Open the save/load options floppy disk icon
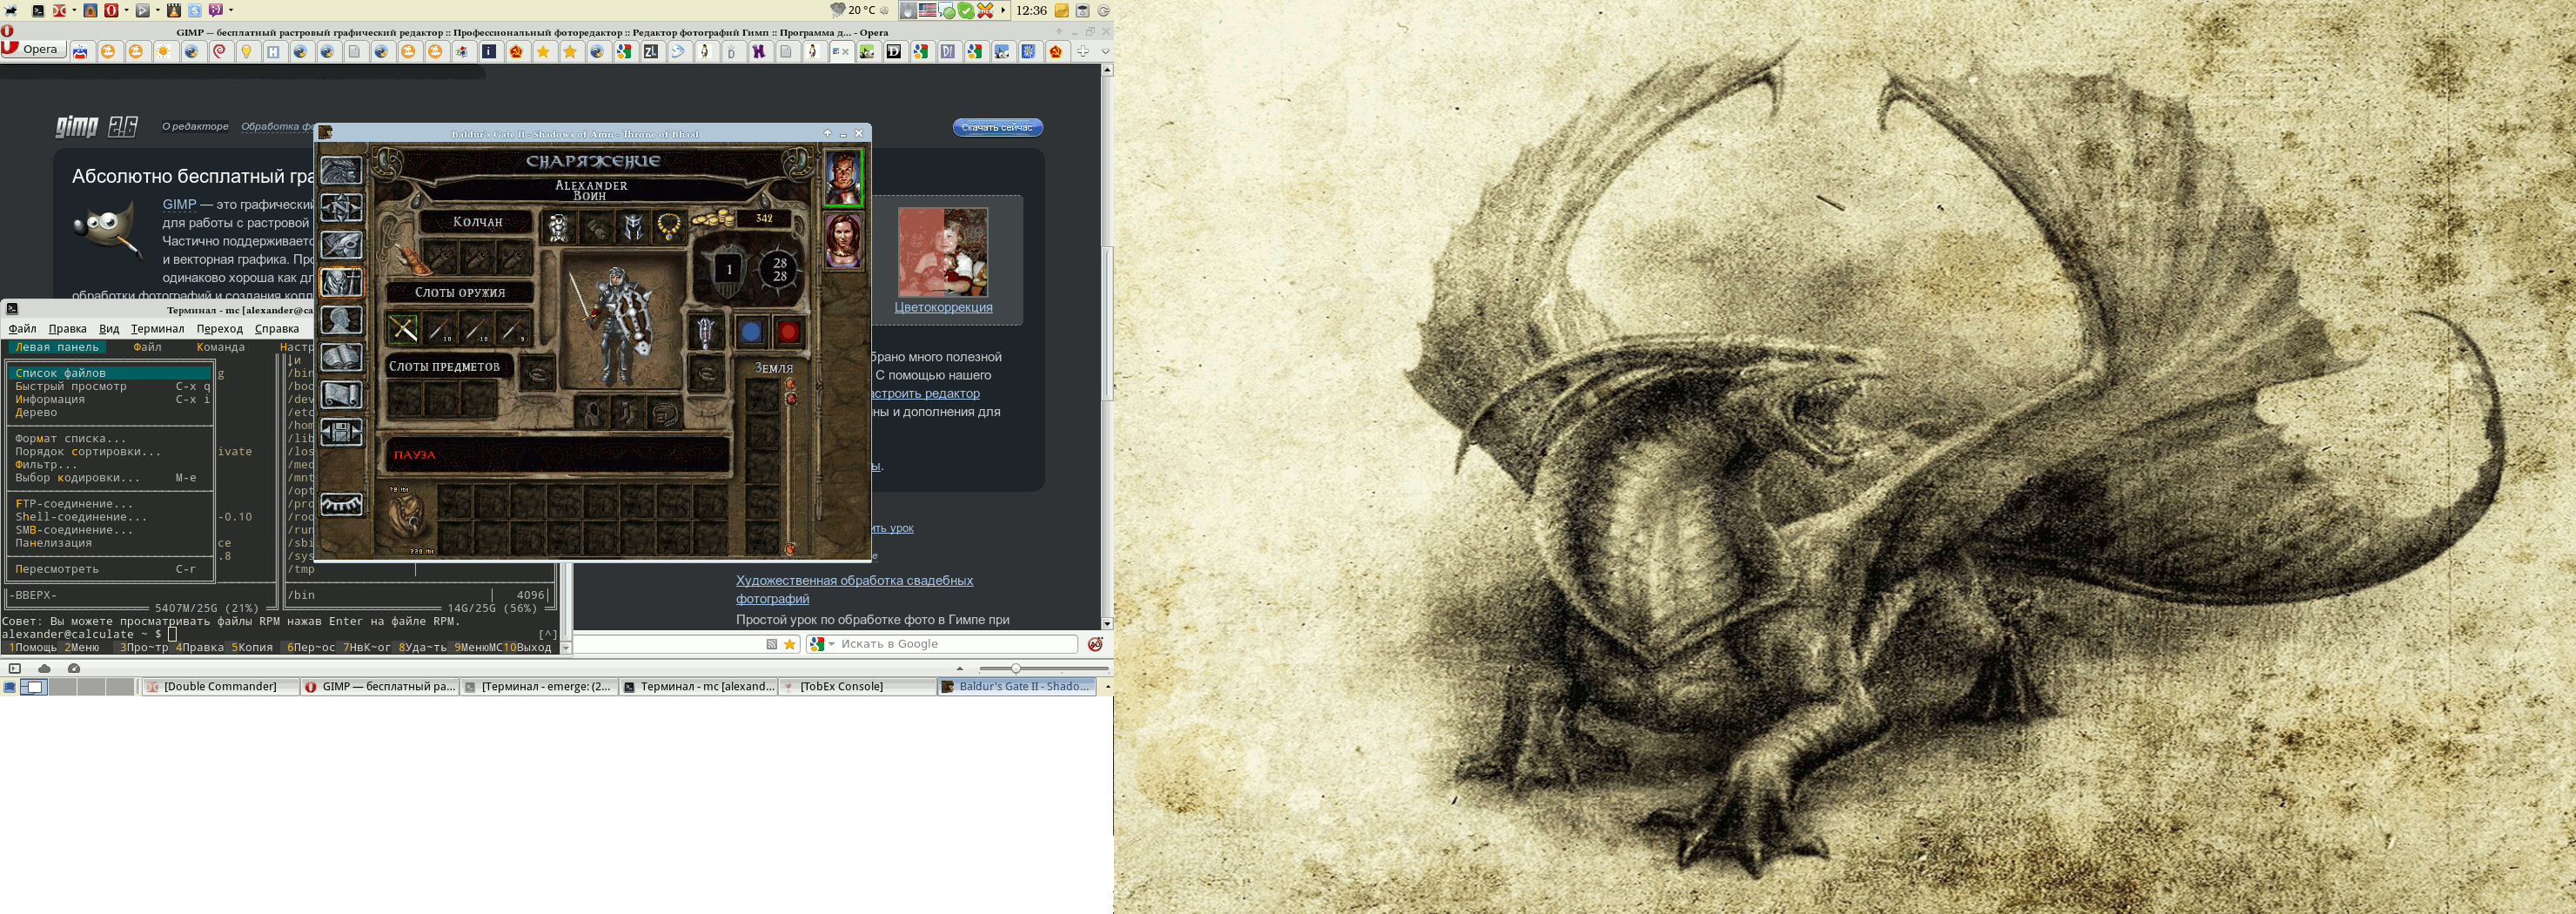The height and width of the screenshot is (914, 2576). (x=341, y=432)
